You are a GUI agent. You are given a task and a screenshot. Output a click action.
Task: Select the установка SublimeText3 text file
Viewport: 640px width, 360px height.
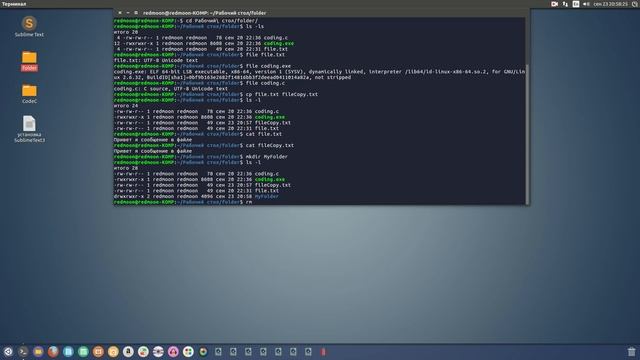[x=29, y=129]
